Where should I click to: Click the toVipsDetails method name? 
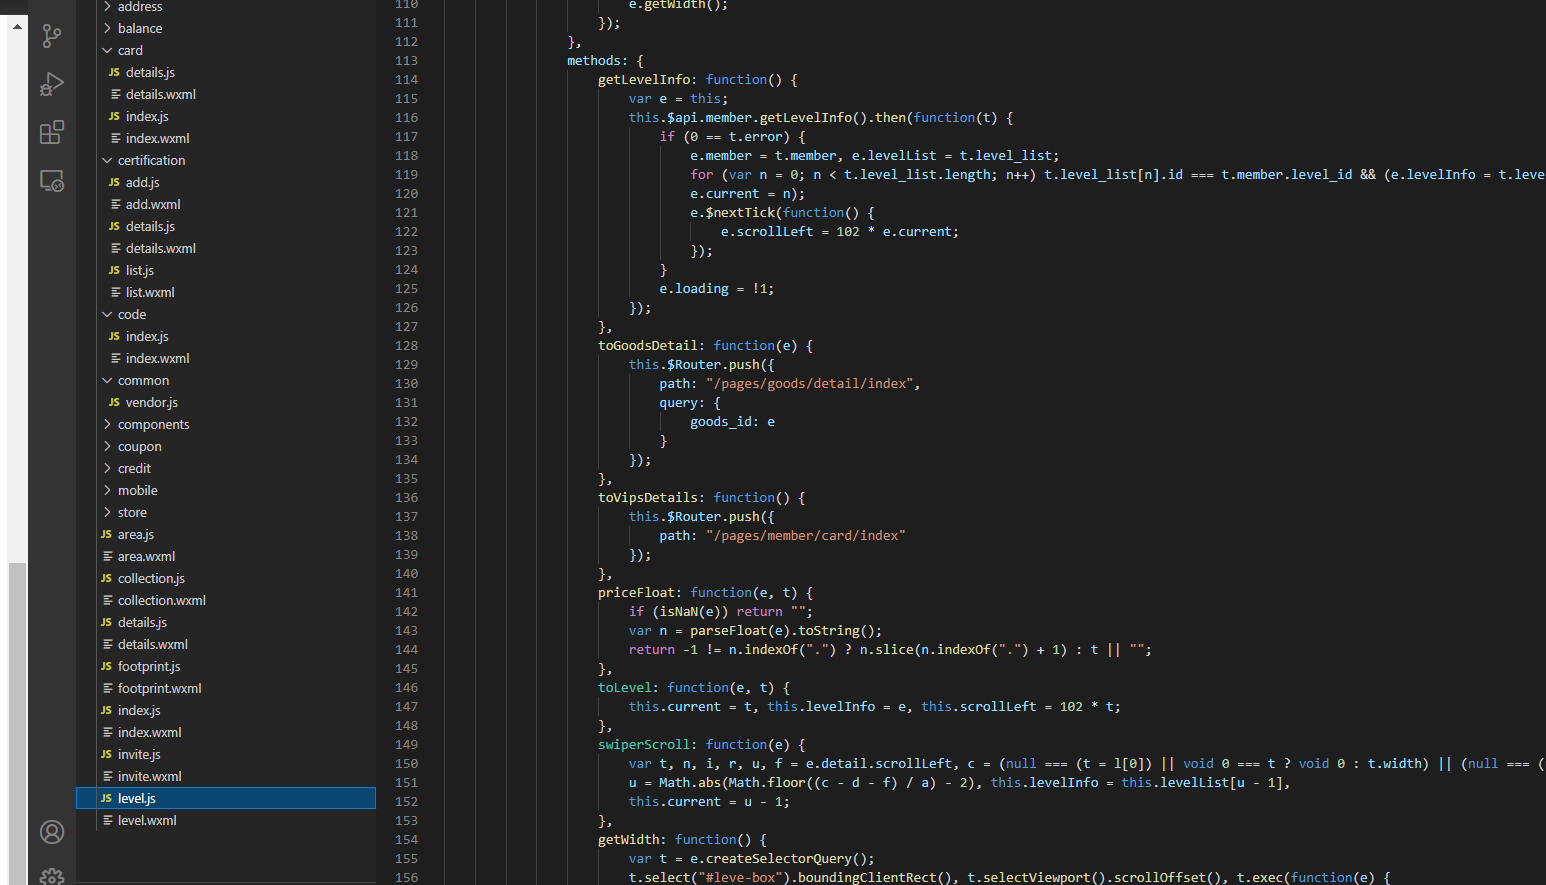pos(648,498)
